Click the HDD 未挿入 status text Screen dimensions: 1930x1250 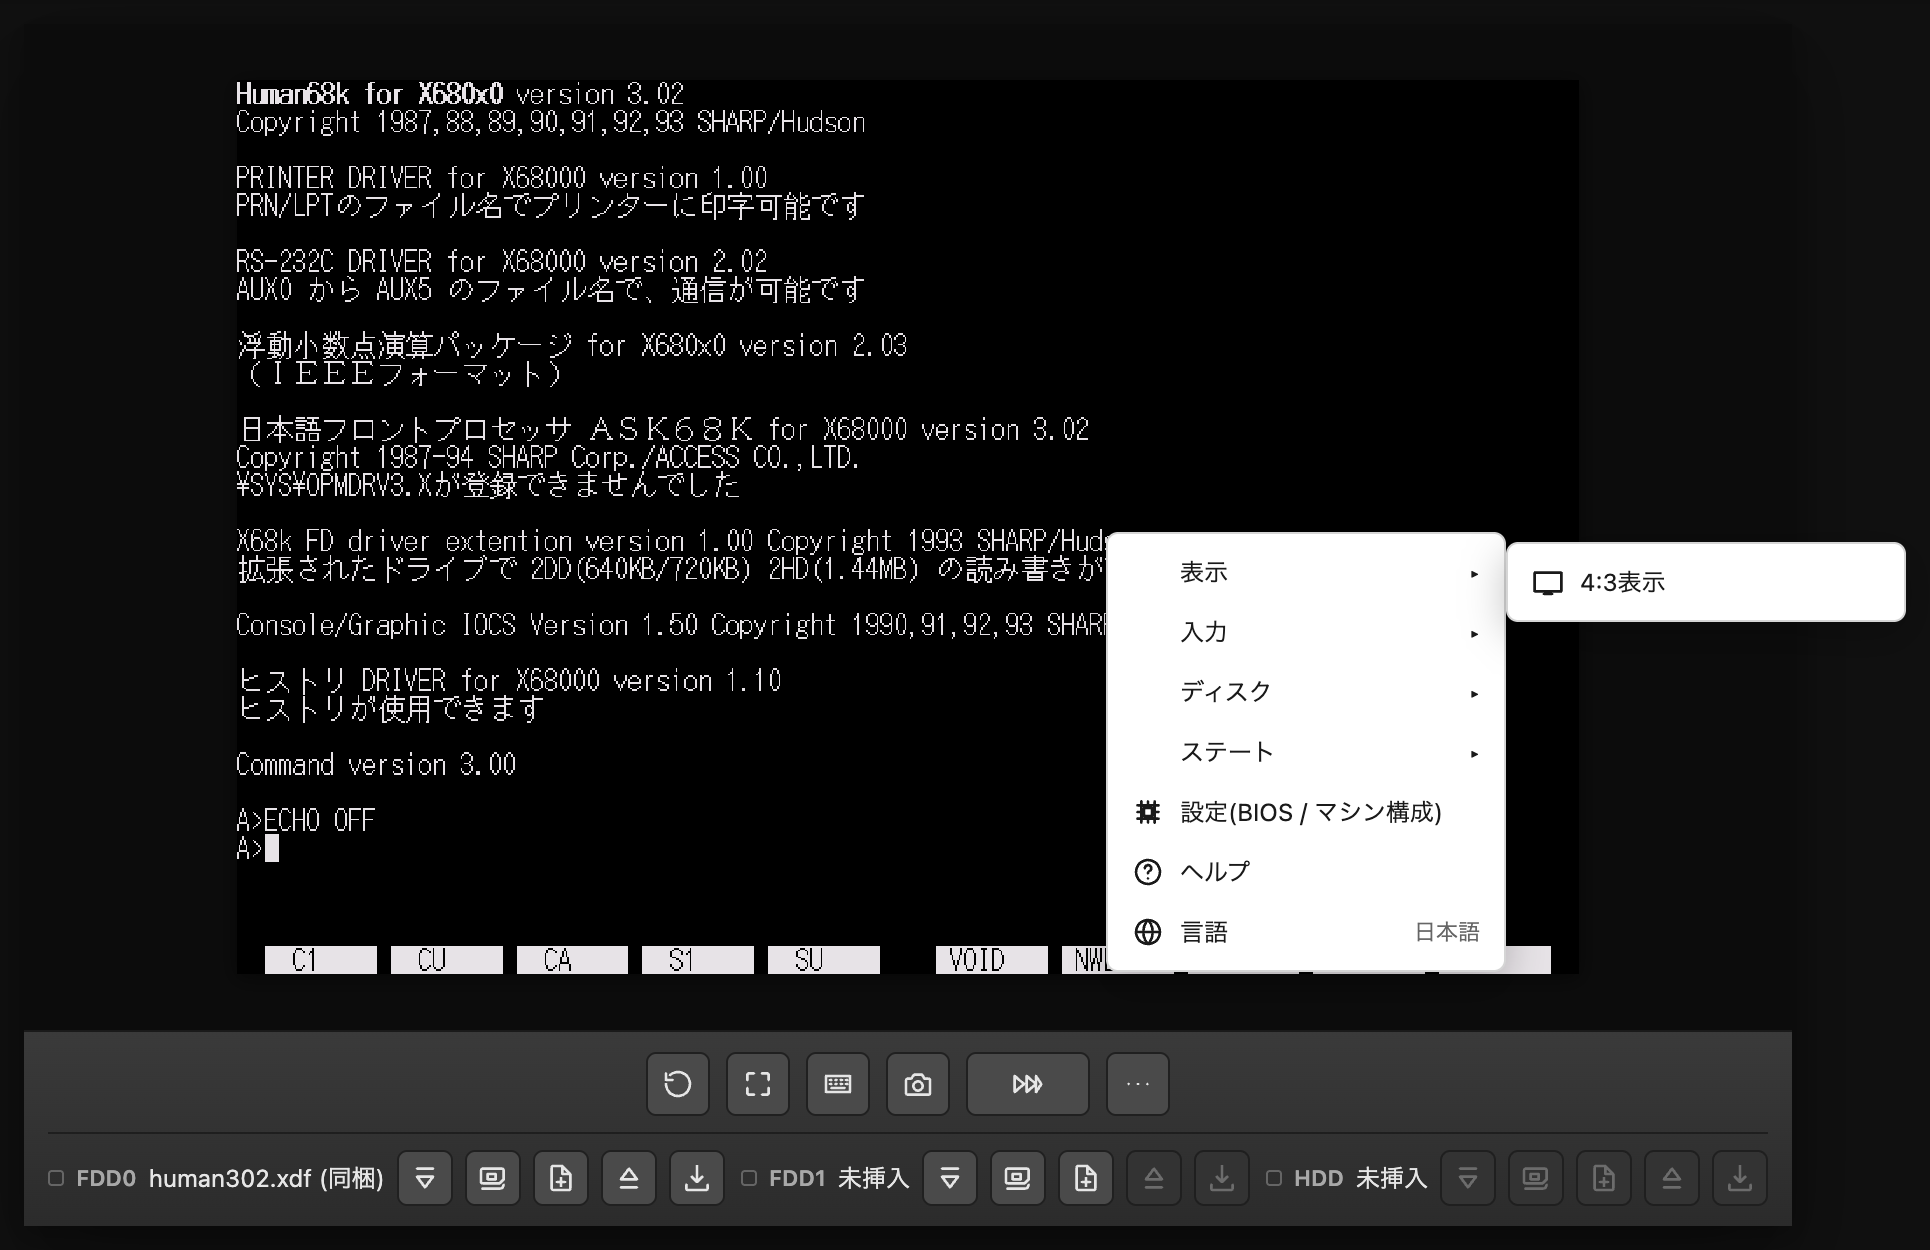pos(1391,1178)
